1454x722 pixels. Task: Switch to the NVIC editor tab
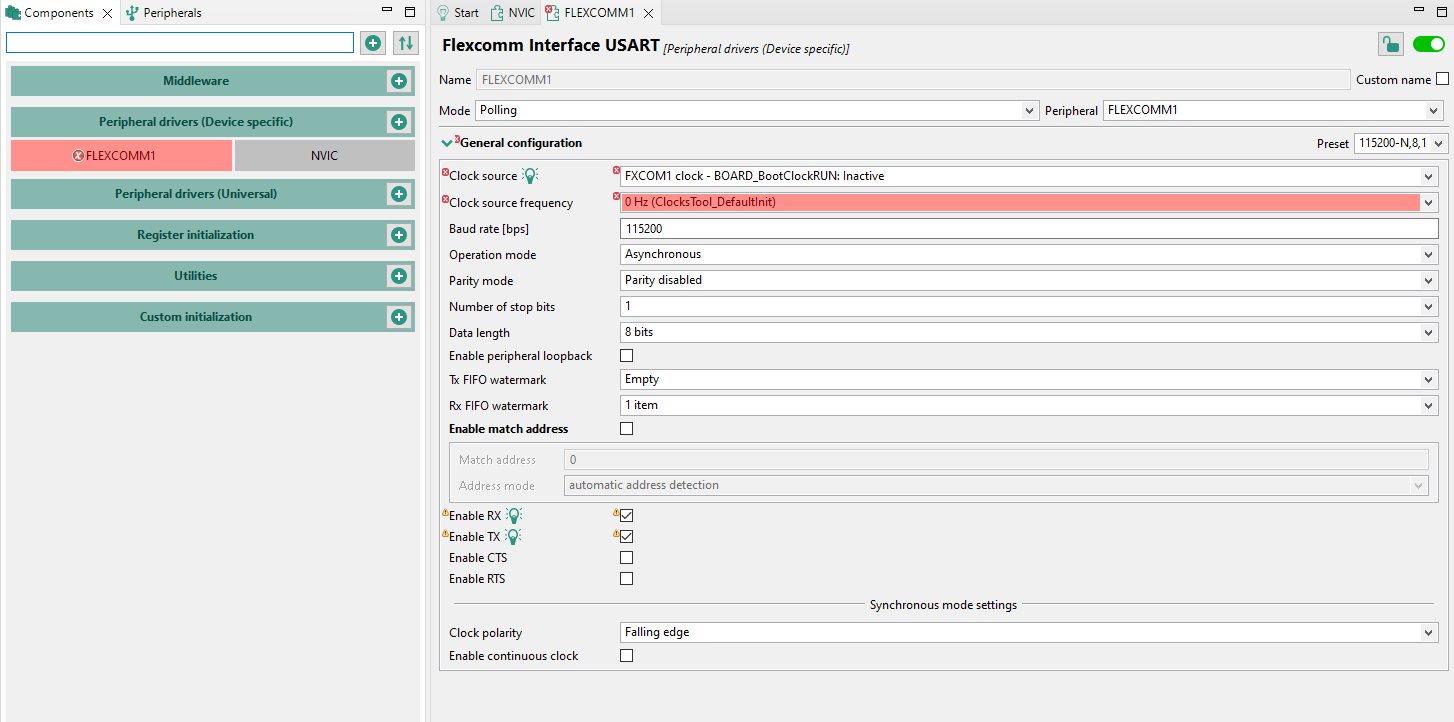pos(513,13)
